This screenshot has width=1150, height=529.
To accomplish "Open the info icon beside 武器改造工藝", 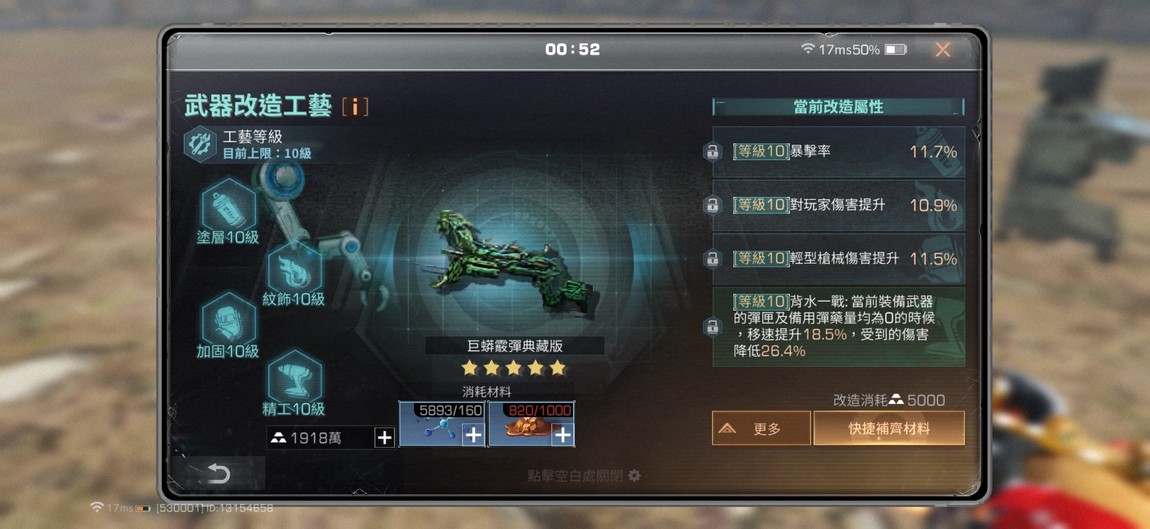I will pos(355,107).
